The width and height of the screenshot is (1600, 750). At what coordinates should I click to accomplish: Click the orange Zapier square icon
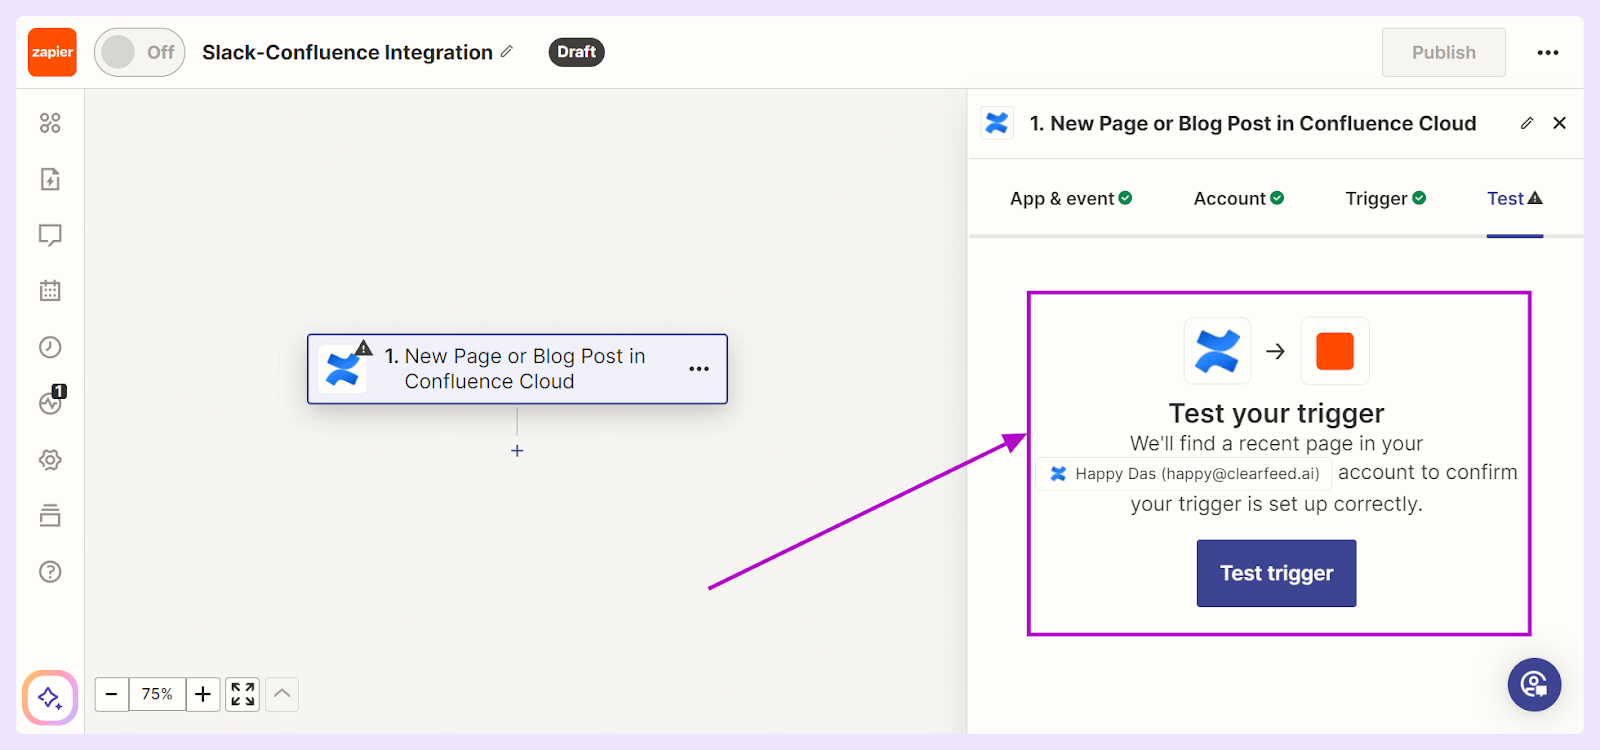[1335, 351]
